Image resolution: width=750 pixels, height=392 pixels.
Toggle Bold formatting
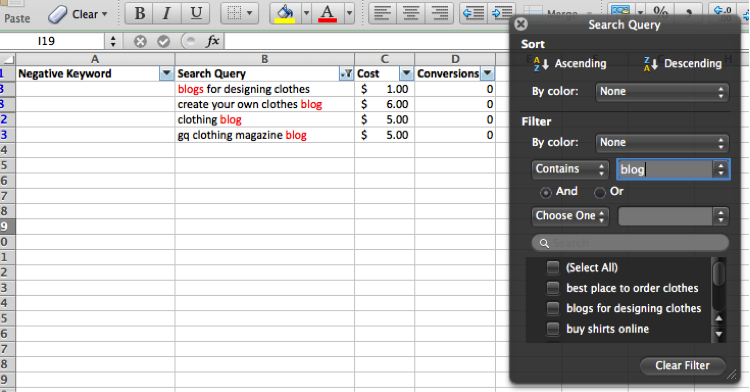(139, 13)
